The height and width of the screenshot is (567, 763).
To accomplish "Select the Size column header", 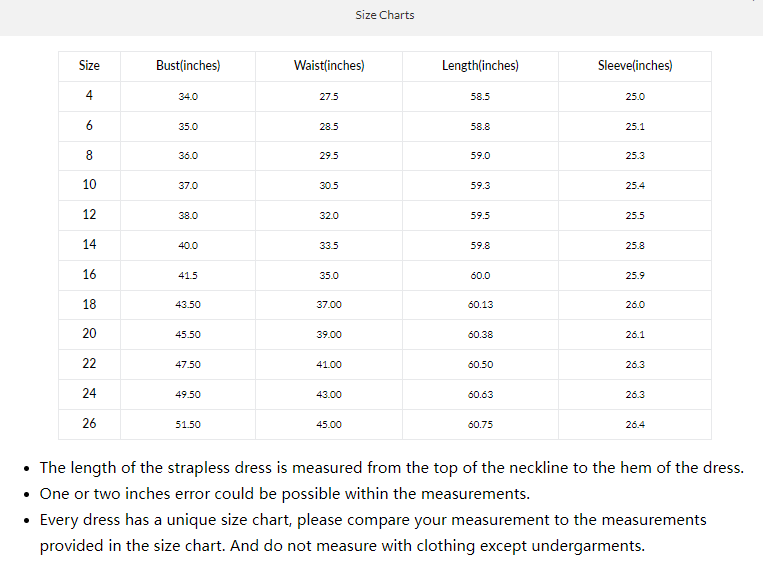I will point(89,66).
